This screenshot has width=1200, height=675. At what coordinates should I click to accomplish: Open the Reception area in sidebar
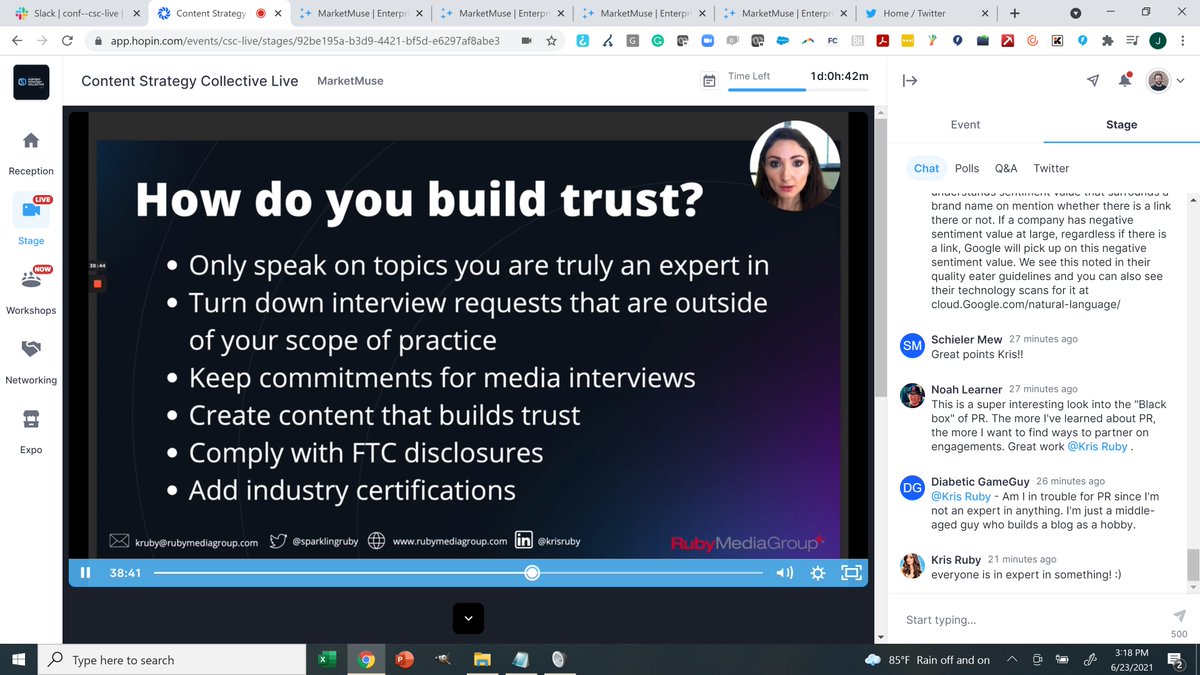click(x=31, y=153)
